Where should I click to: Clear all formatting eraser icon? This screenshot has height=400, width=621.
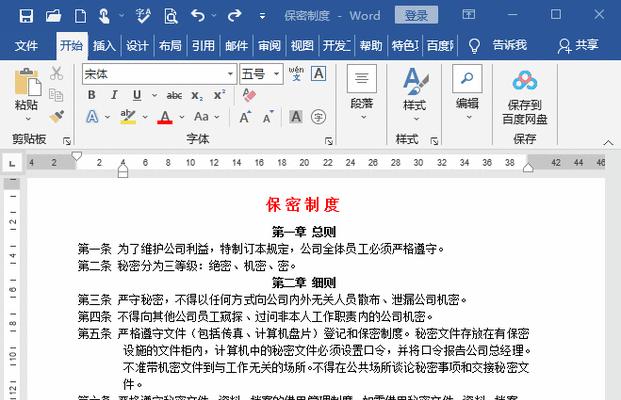click(249, 95)
